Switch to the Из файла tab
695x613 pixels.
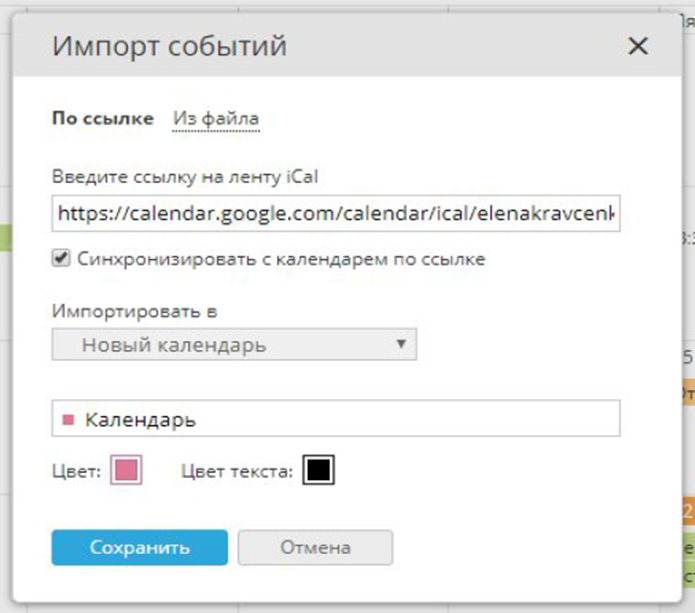point(216,119)
